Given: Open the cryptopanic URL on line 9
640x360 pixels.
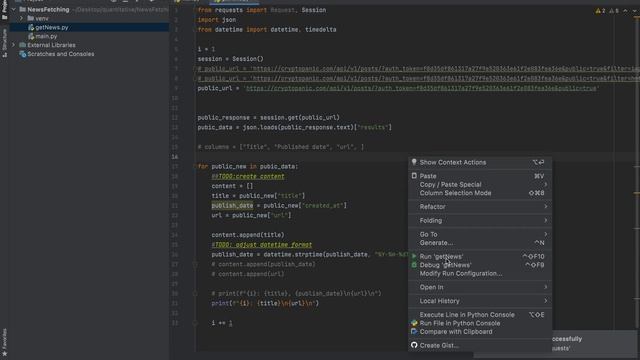Looking at the screenshot, I should coord(421,88).
